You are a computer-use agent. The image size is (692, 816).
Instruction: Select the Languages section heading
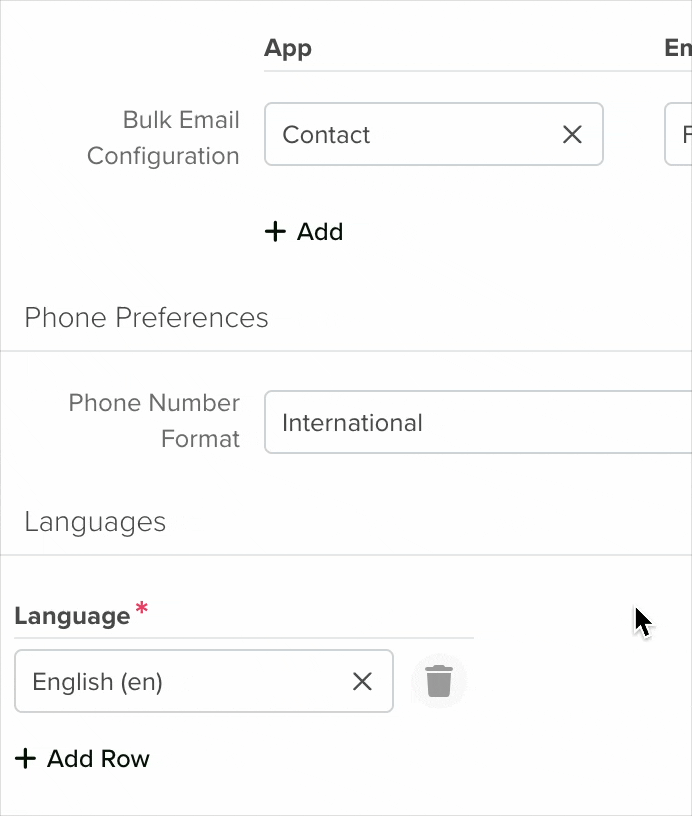pyautogui.click(x=95, y=522)
